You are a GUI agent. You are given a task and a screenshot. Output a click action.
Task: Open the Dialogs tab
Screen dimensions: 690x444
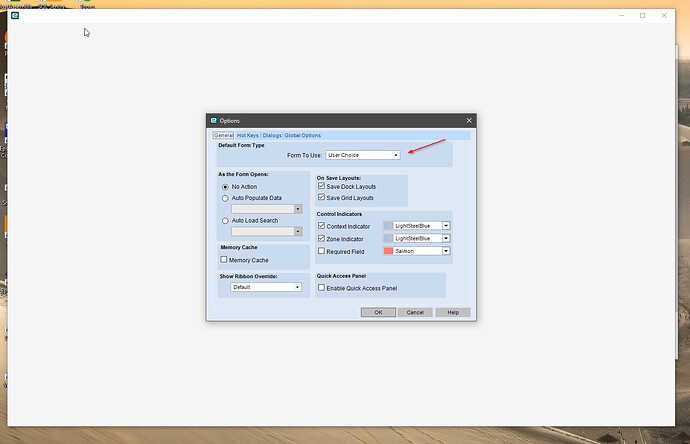click(272, 136)
